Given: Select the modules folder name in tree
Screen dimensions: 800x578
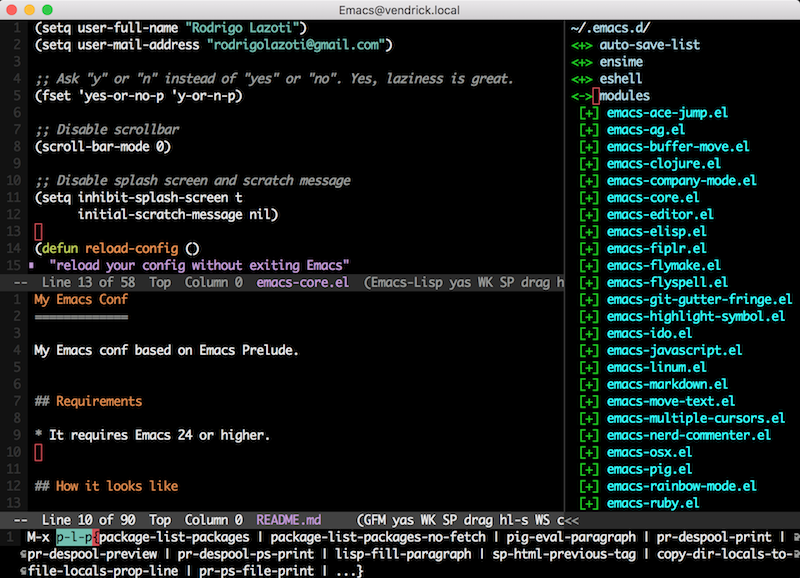Looking at the screenshot, I should (624, 96).
